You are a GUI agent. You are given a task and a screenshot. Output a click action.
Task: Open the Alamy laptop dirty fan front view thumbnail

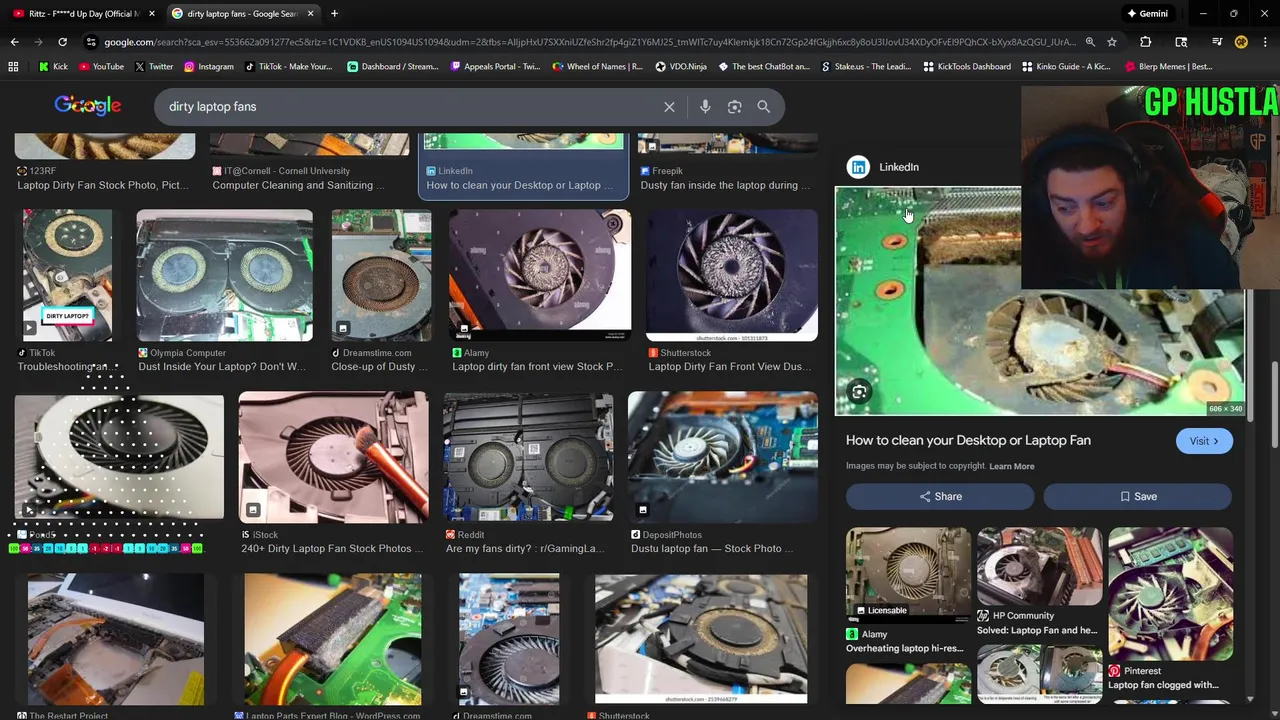540,276
